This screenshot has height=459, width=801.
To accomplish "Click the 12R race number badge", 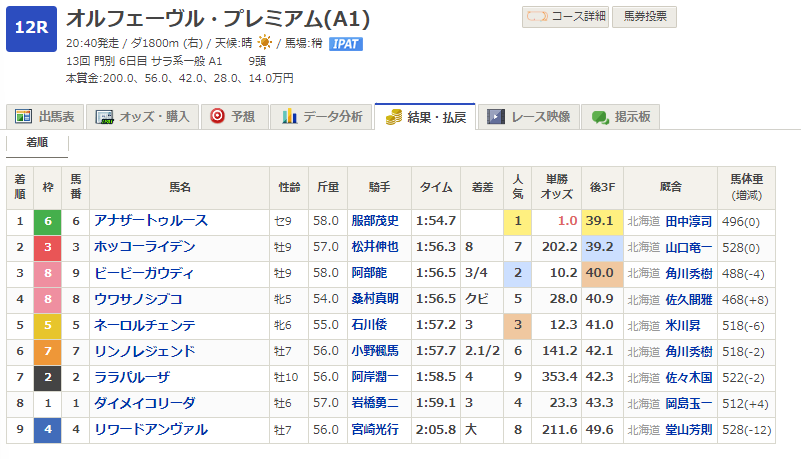I will (x=31, y=29).
